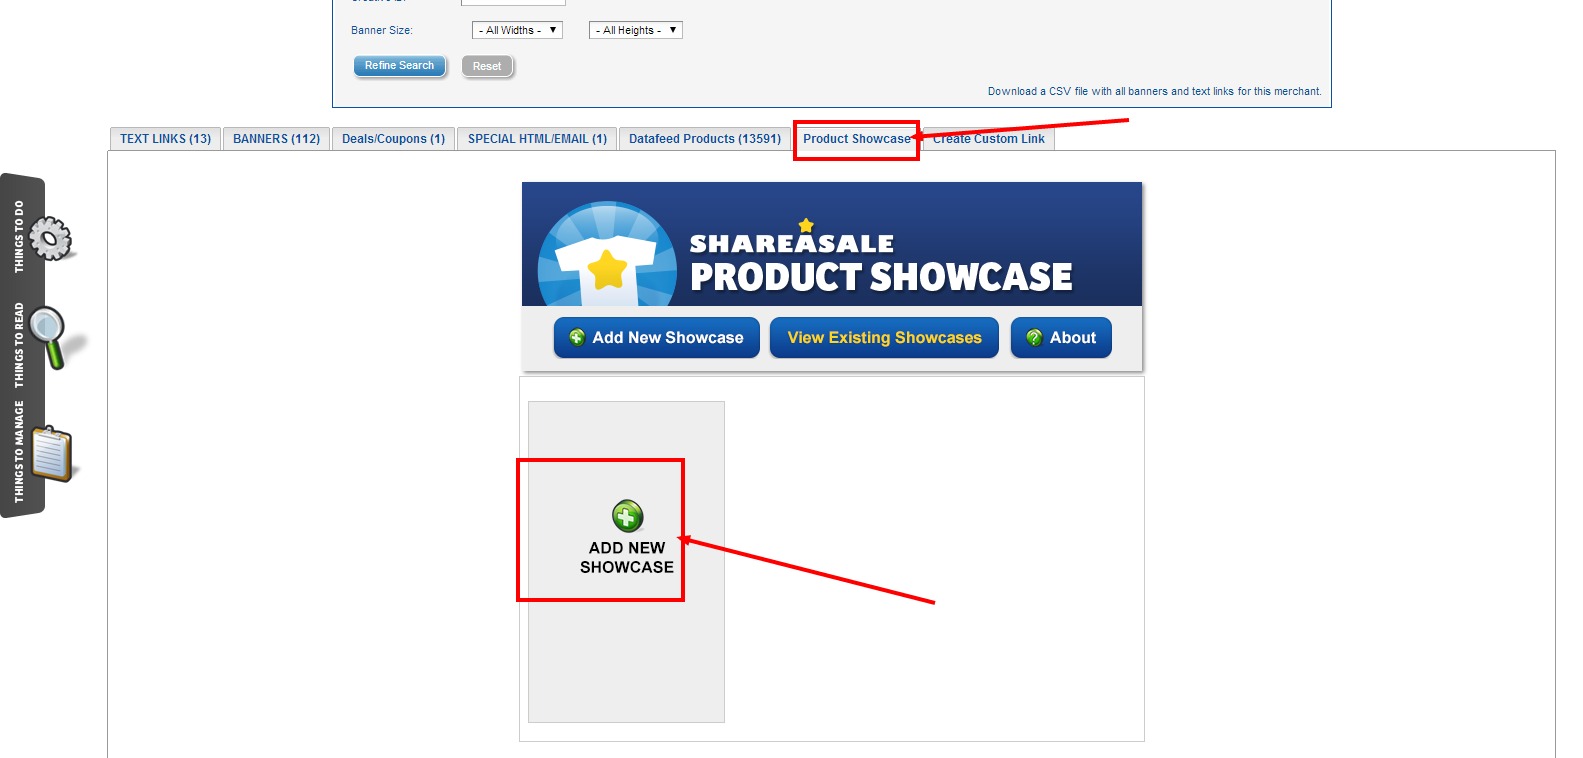Download the CSV file of banners link
This screenshot has height=758, width=1583.
(x=1154, y=91)
